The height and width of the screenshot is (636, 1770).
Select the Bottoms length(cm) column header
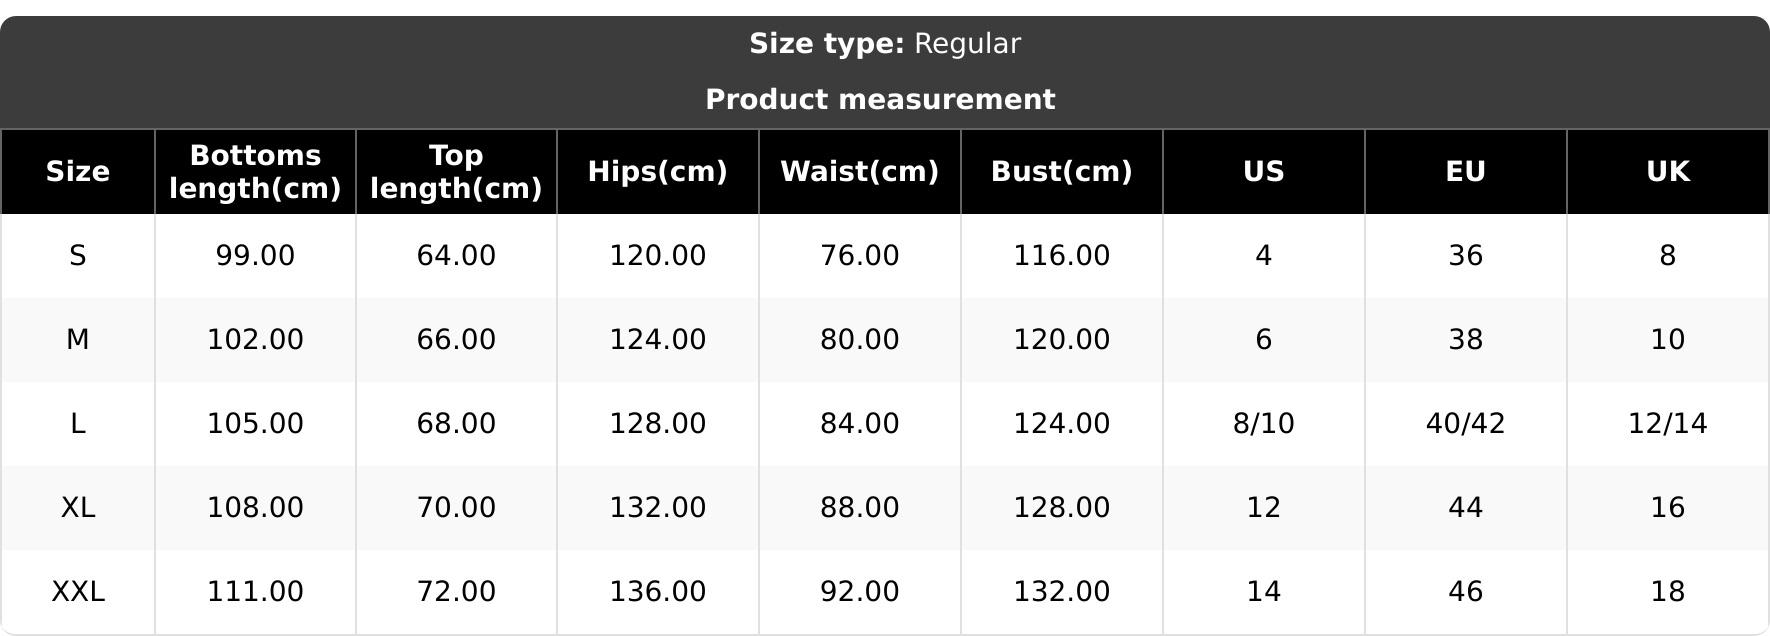255,172
